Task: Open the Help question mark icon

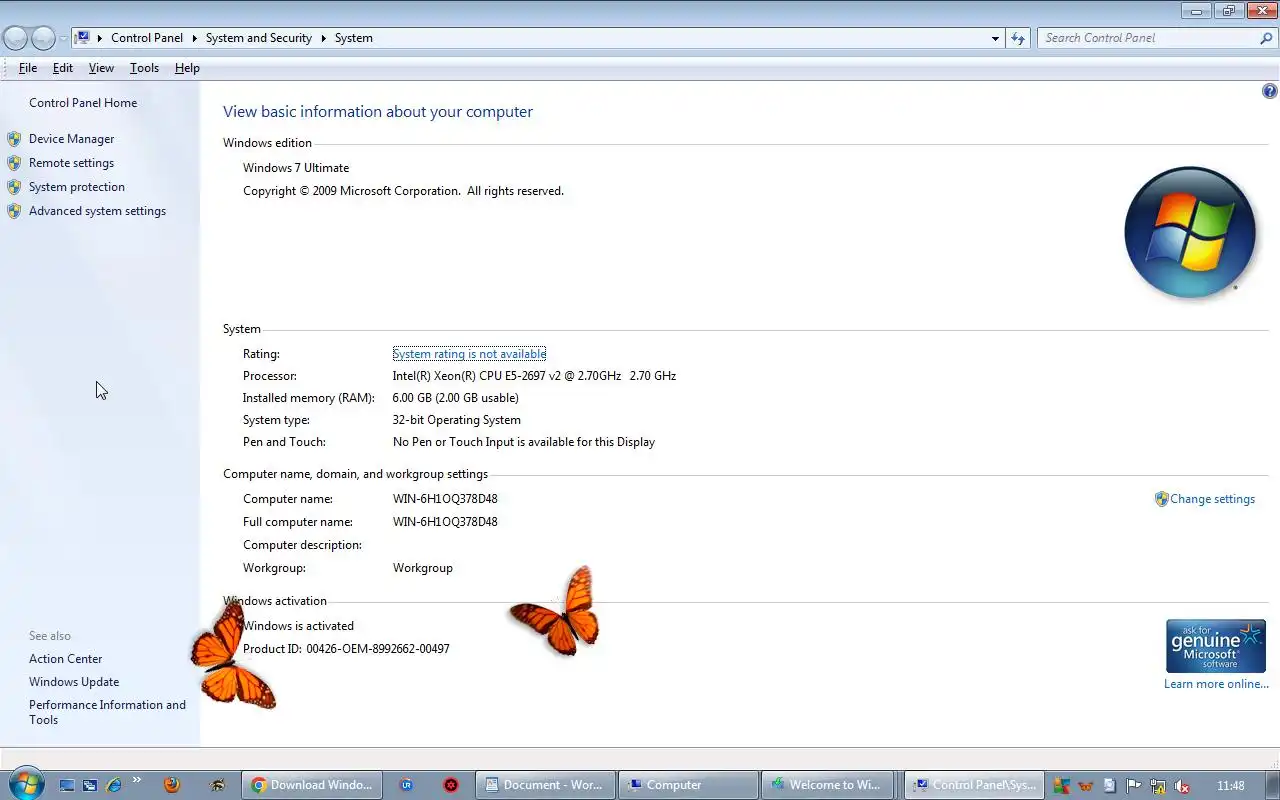Action: click(x=1270, y=91)
